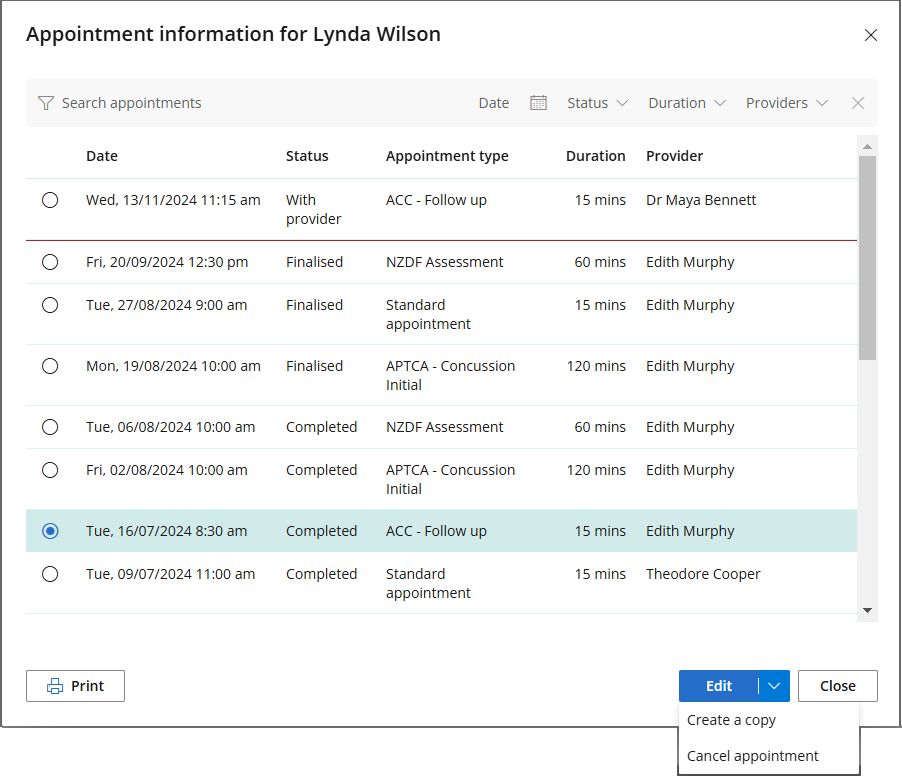Click 60 mins on the 20/09/2024 row
Viewport: 902px width, 776px height.
pyautogui.click(x=599, y=262)
